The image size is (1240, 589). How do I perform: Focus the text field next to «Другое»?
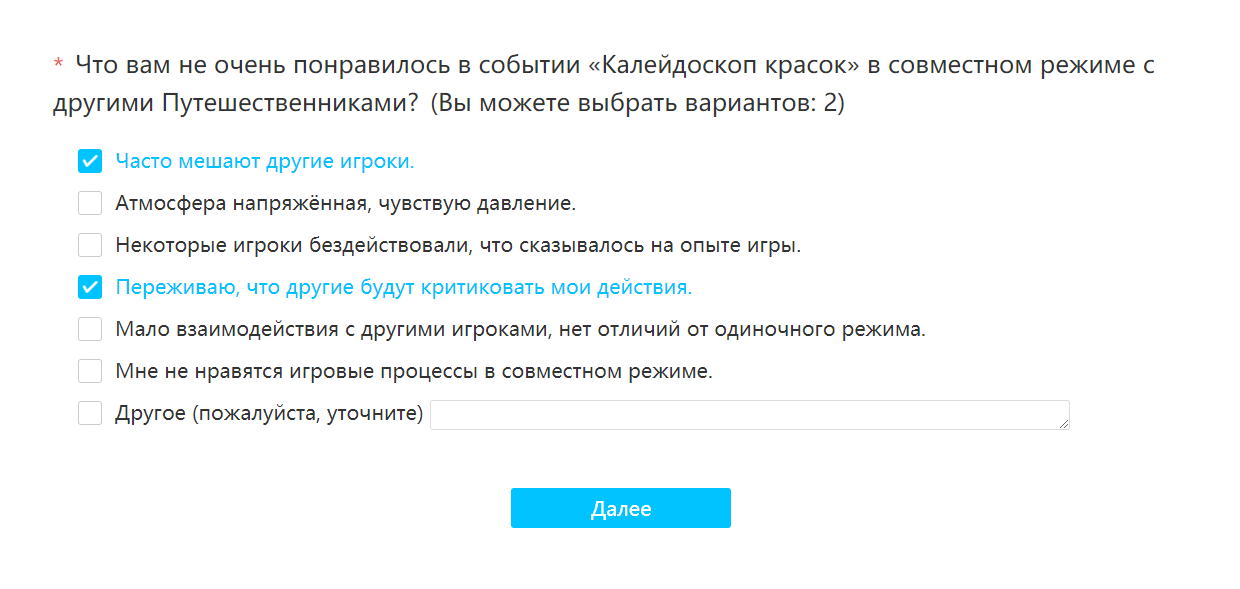(x=750, y=415)
